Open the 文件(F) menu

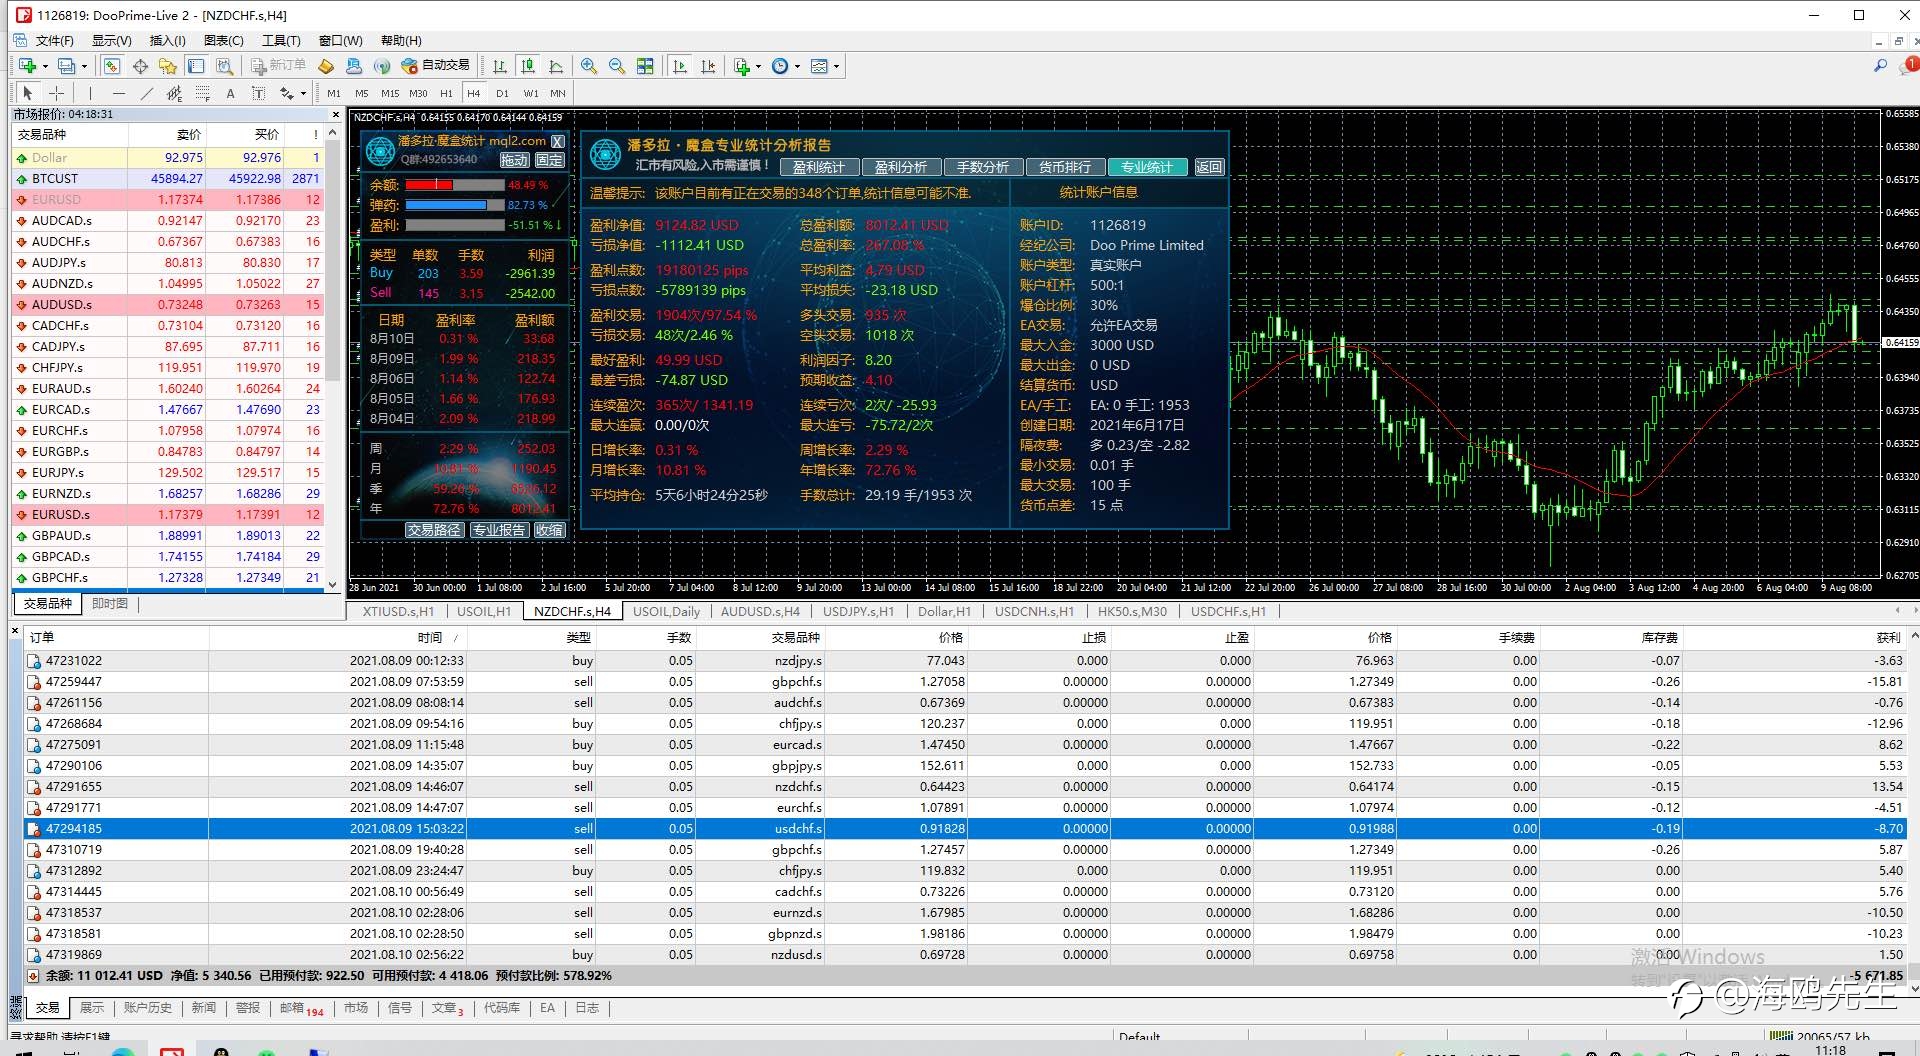(x=55, y=40)
